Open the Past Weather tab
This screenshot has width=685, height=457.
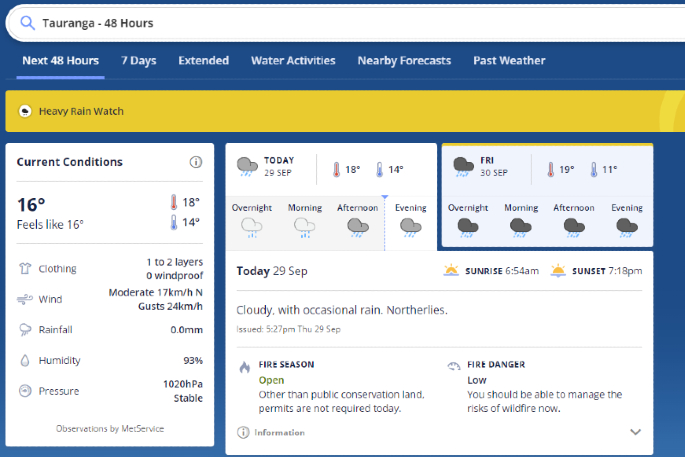pos(509,61)
